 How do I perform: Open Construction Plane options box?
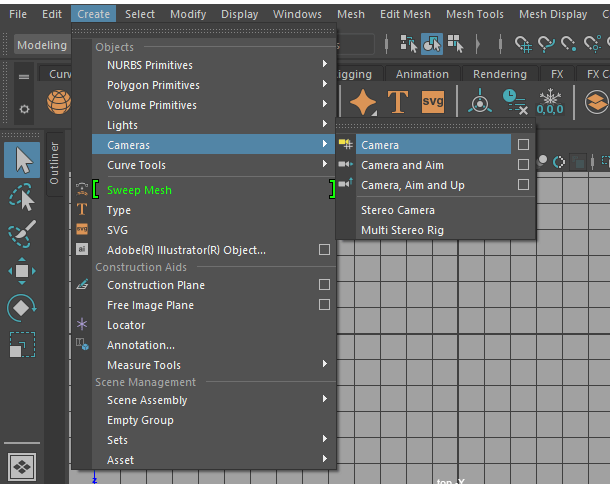pyautogui.click(x=324, y=285)
